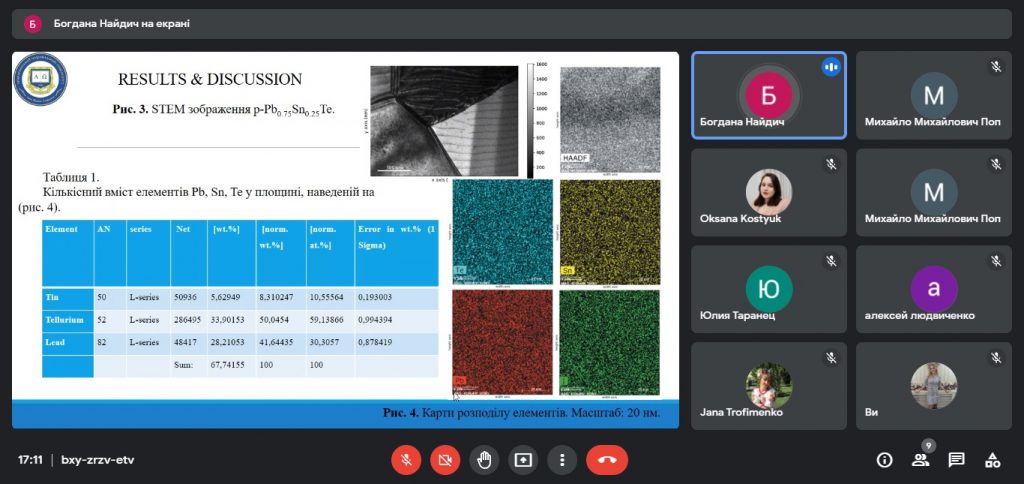1024x484 pixels.
Task: Select Богдана Найдич participant tile
Action: coord(769,95)
